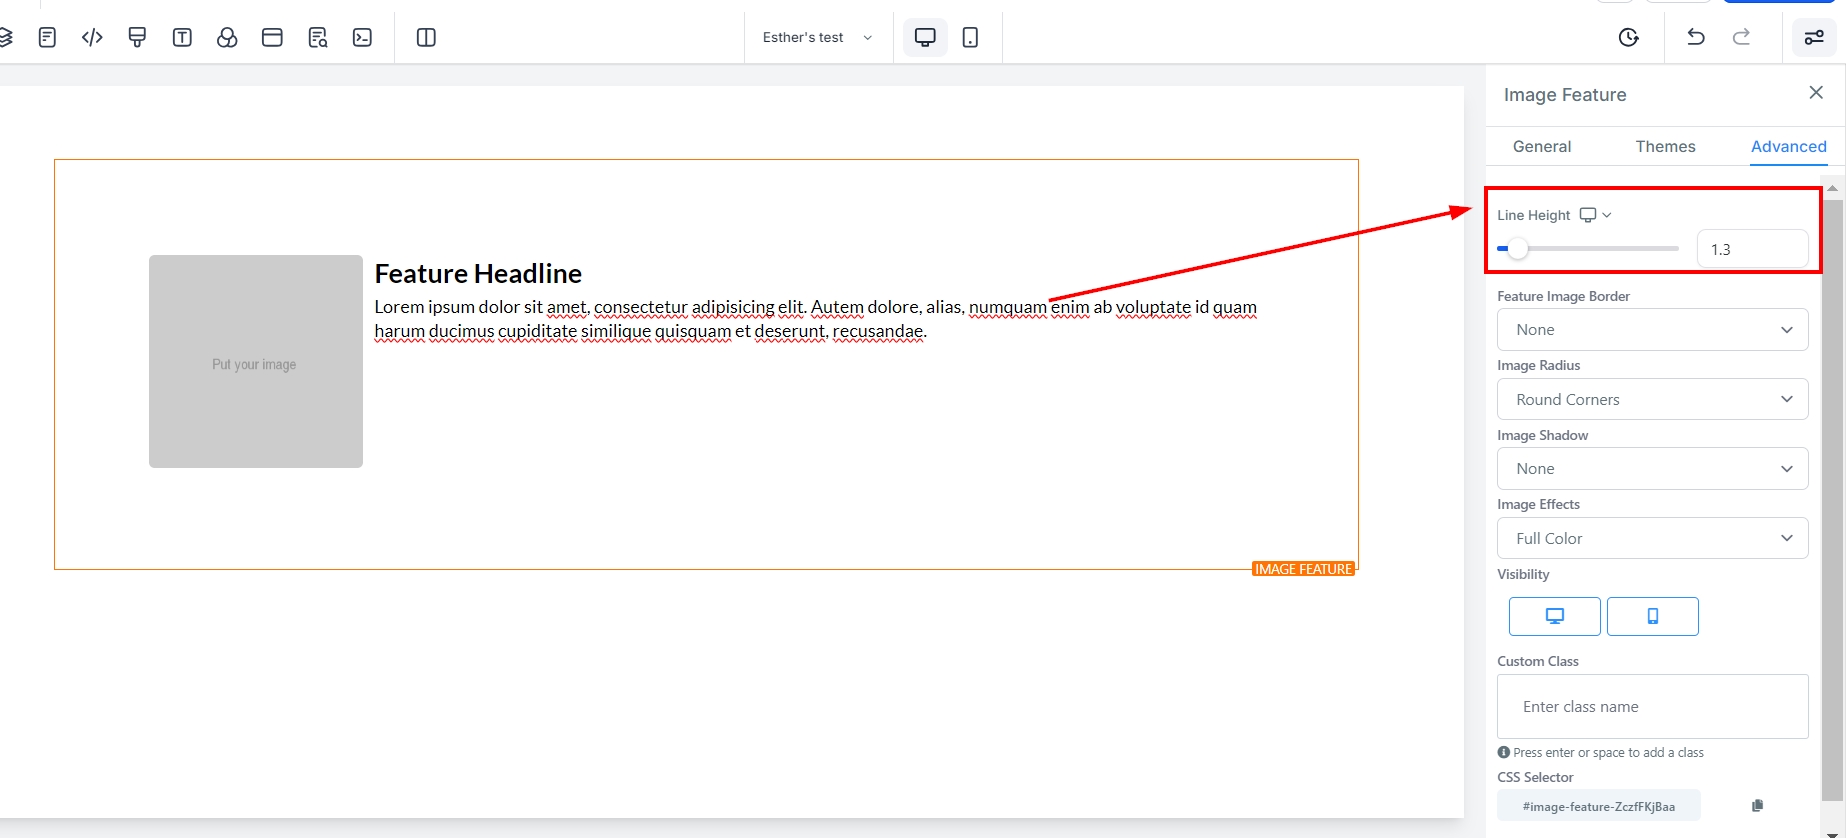Click the undo arrow
The width and height of the screenshot is (1846, 838).
tap(1696, 38)
